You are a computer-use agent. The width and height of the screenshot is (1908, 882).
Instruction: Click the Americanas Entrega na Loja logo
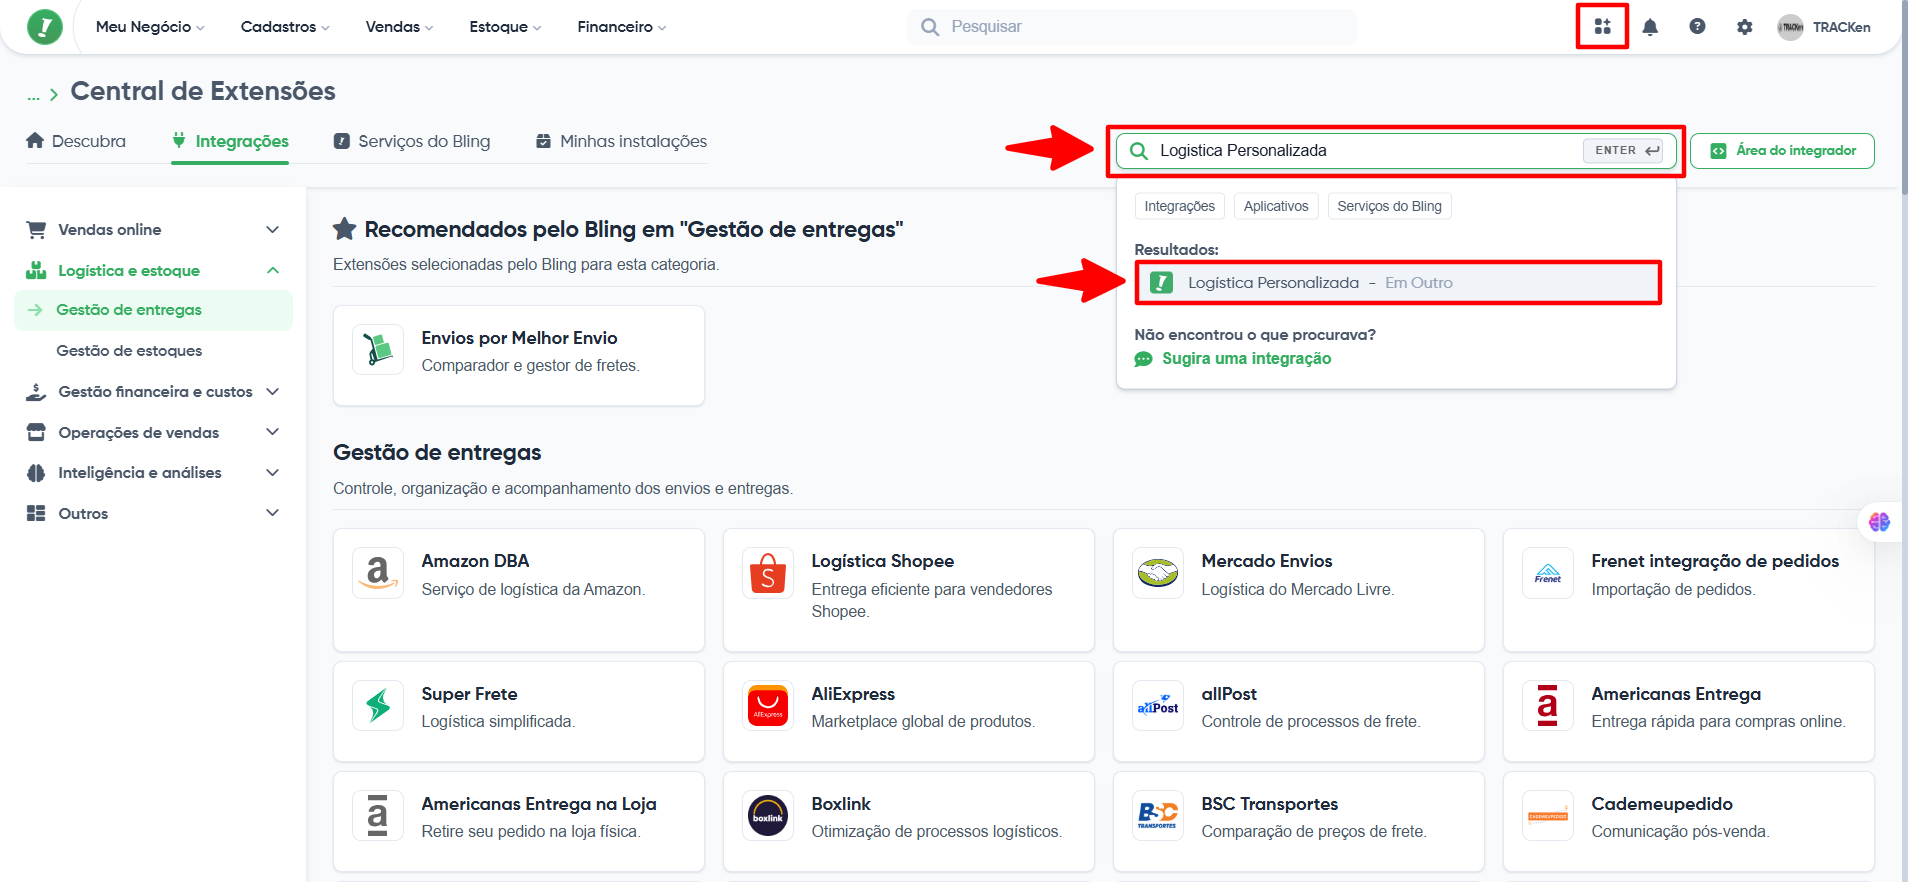378,816
